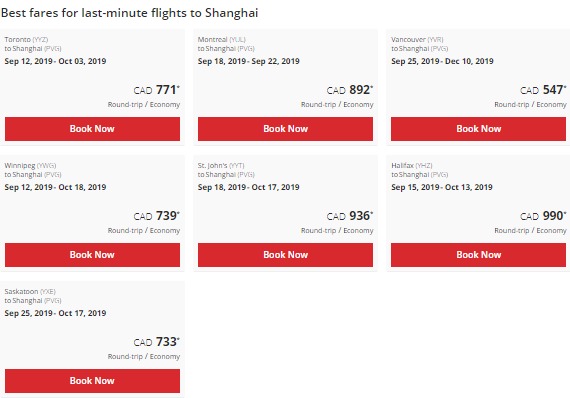Select the CAD 936 St. John's fare price
Image resolution: width=570 pixels, height=398 pixels.
tap(350, 216)
